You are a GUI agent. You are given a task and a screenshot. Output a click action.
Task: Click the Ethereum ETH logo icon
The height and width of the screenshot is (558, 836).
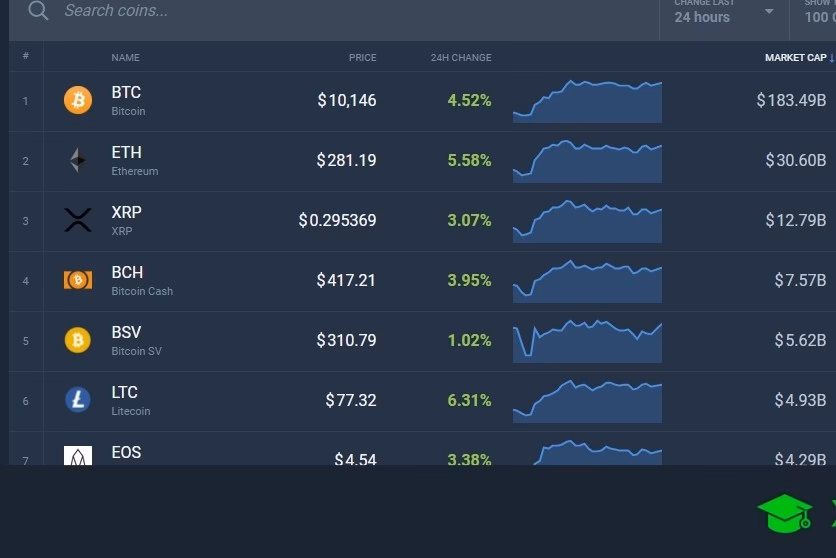(78, 160)
